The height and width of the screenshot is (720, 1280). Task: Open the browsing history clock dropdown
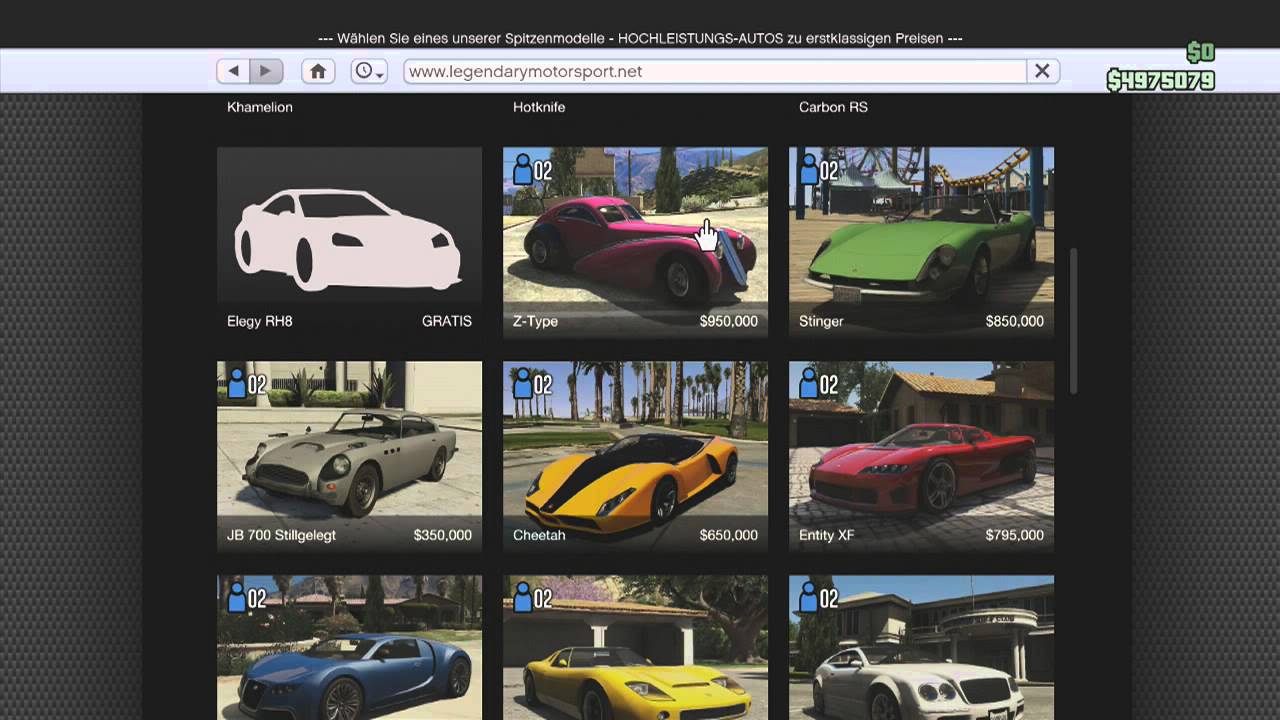click(369, 71)
